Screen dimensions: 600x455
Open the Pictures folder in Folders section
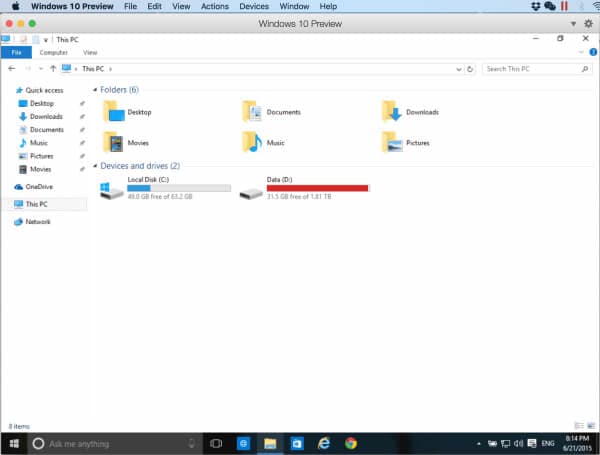[x=406, y=143]
